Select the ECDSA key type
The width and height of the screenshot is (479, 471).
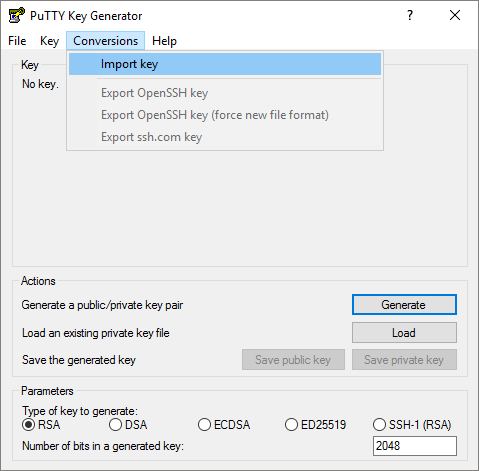224,425
